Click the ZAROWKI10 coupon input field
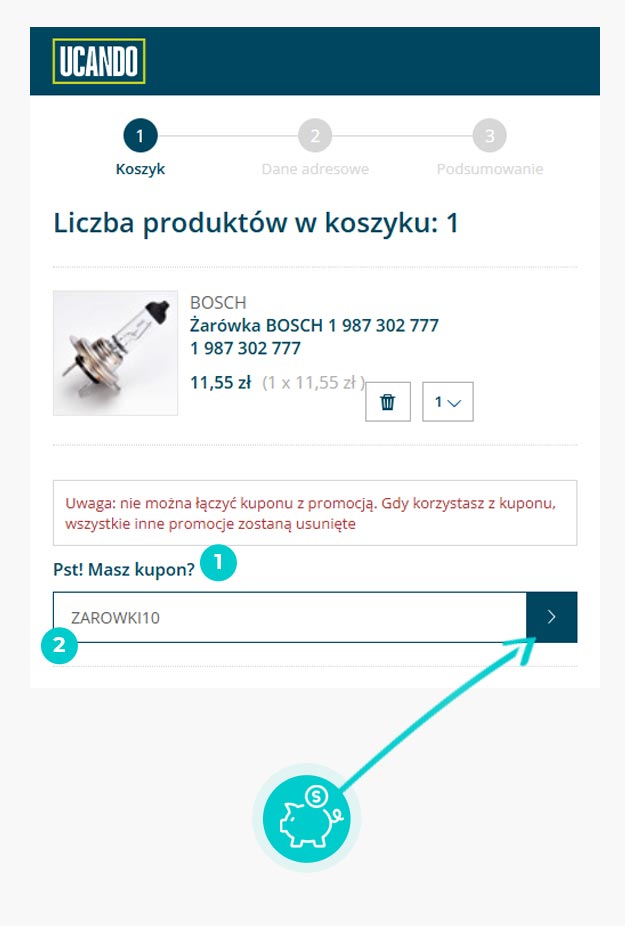Image resolution: width=625 pixels, height=926 pixels. 289,617
